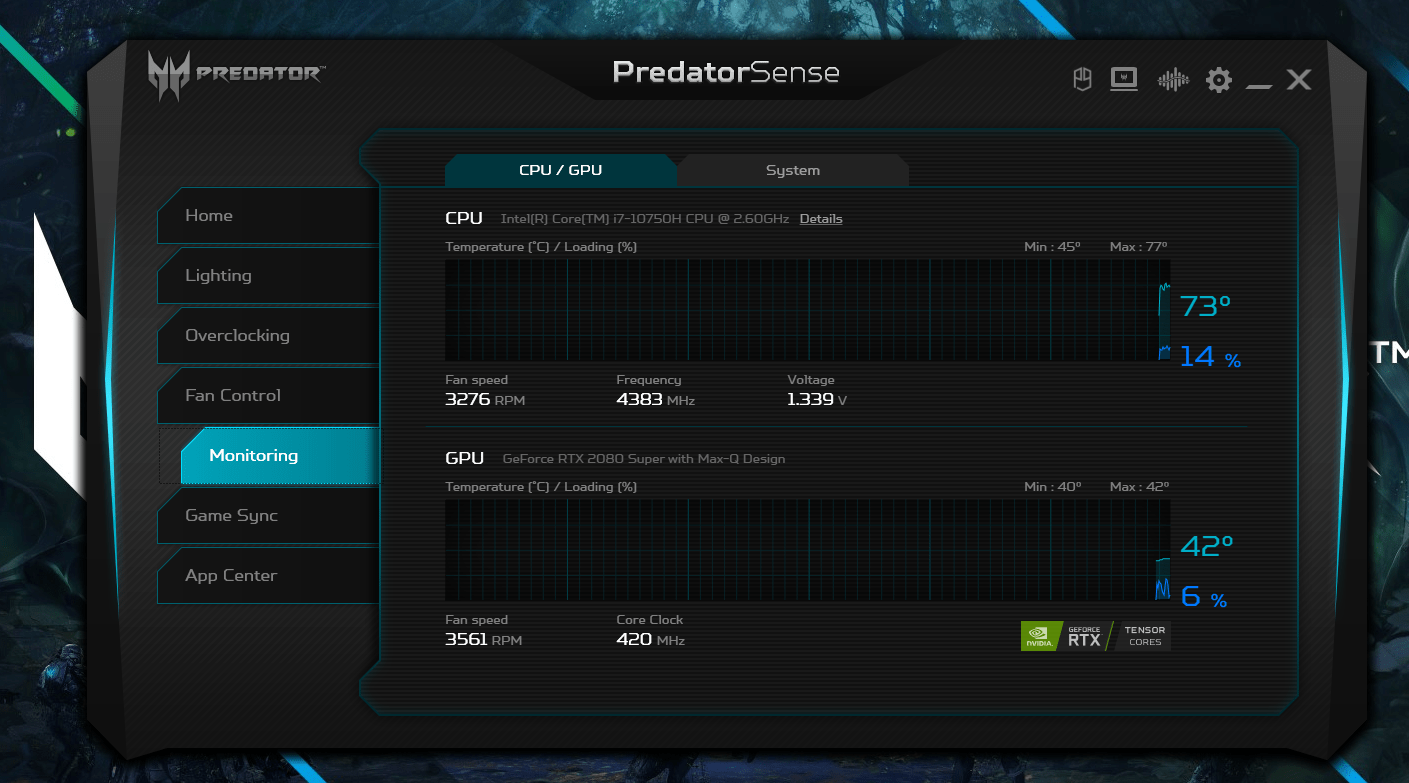
Task: Click the GeForce RTX badge
Action: (1085, 636)
